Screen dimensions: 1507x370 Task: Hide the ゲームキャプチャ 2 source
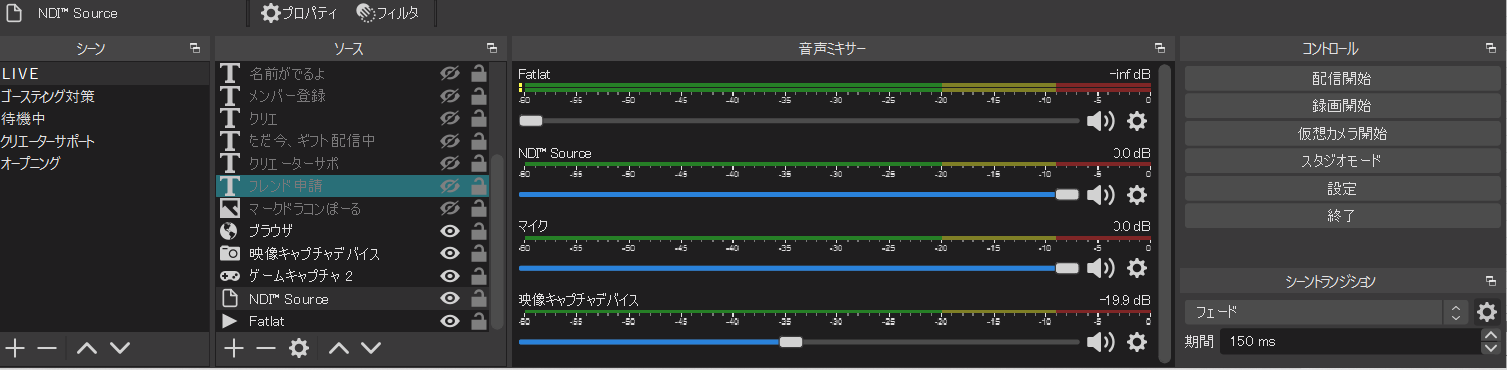[x=450, y=276]
